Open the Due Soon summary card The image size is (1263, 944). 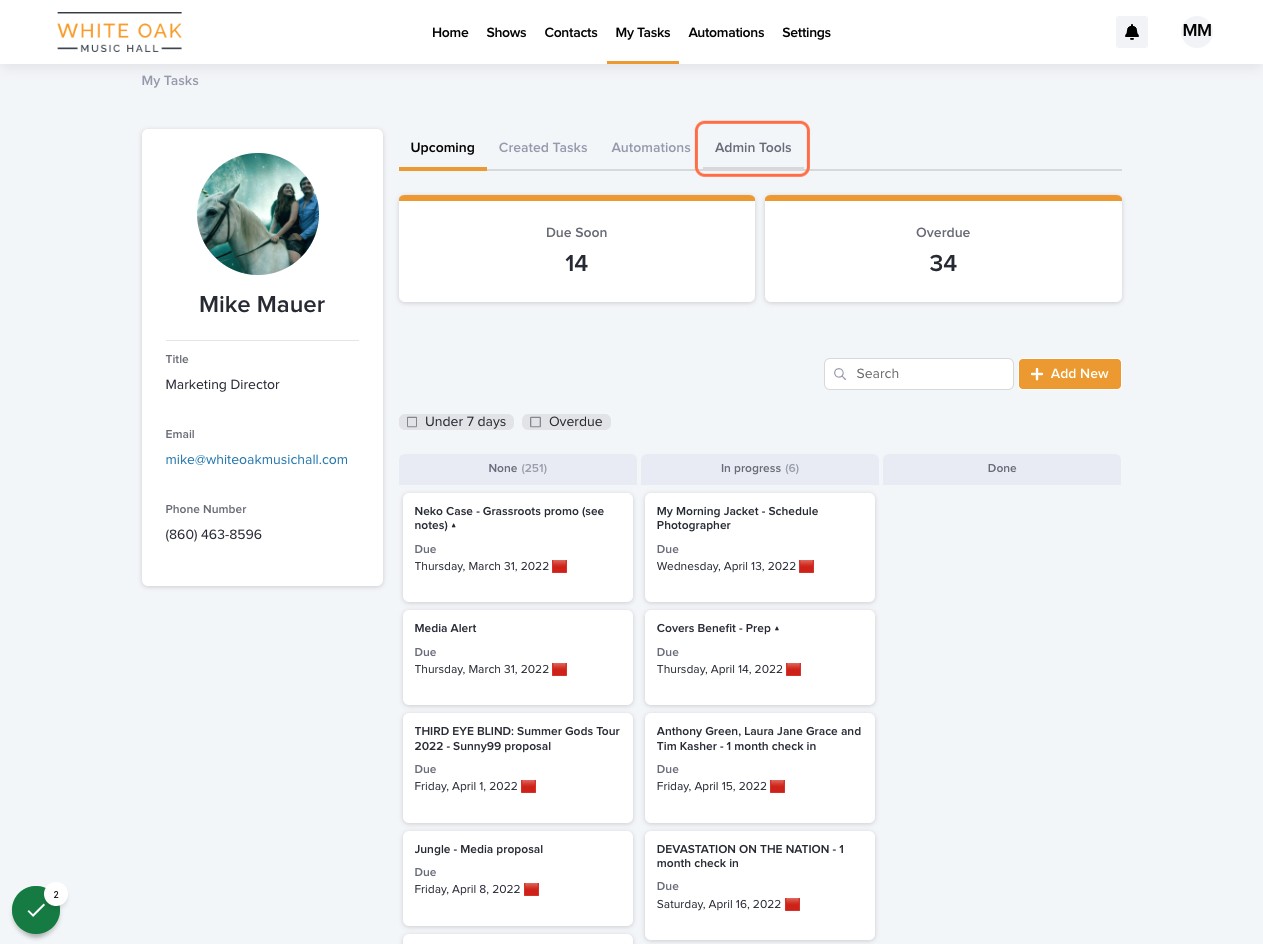577,248
